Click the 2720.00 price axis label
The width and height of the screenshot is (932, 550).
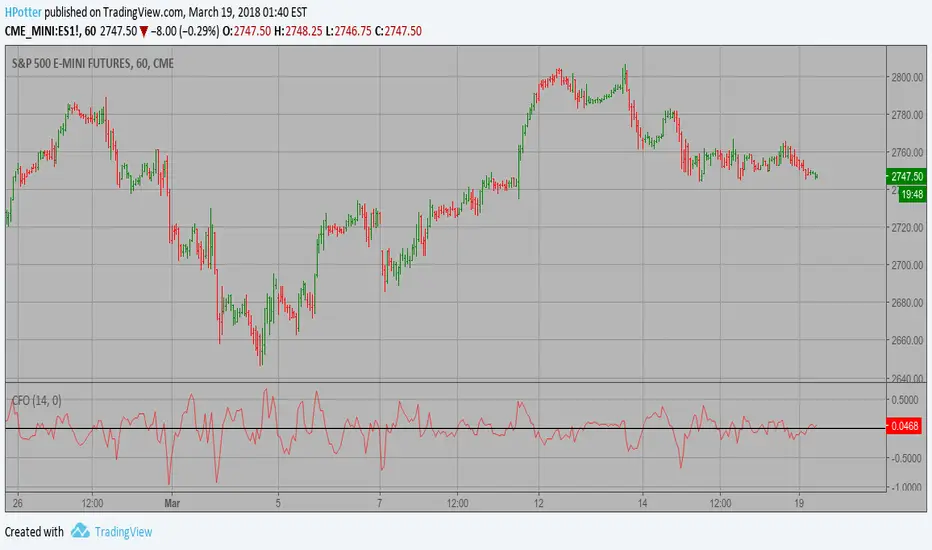pos(907,227)
